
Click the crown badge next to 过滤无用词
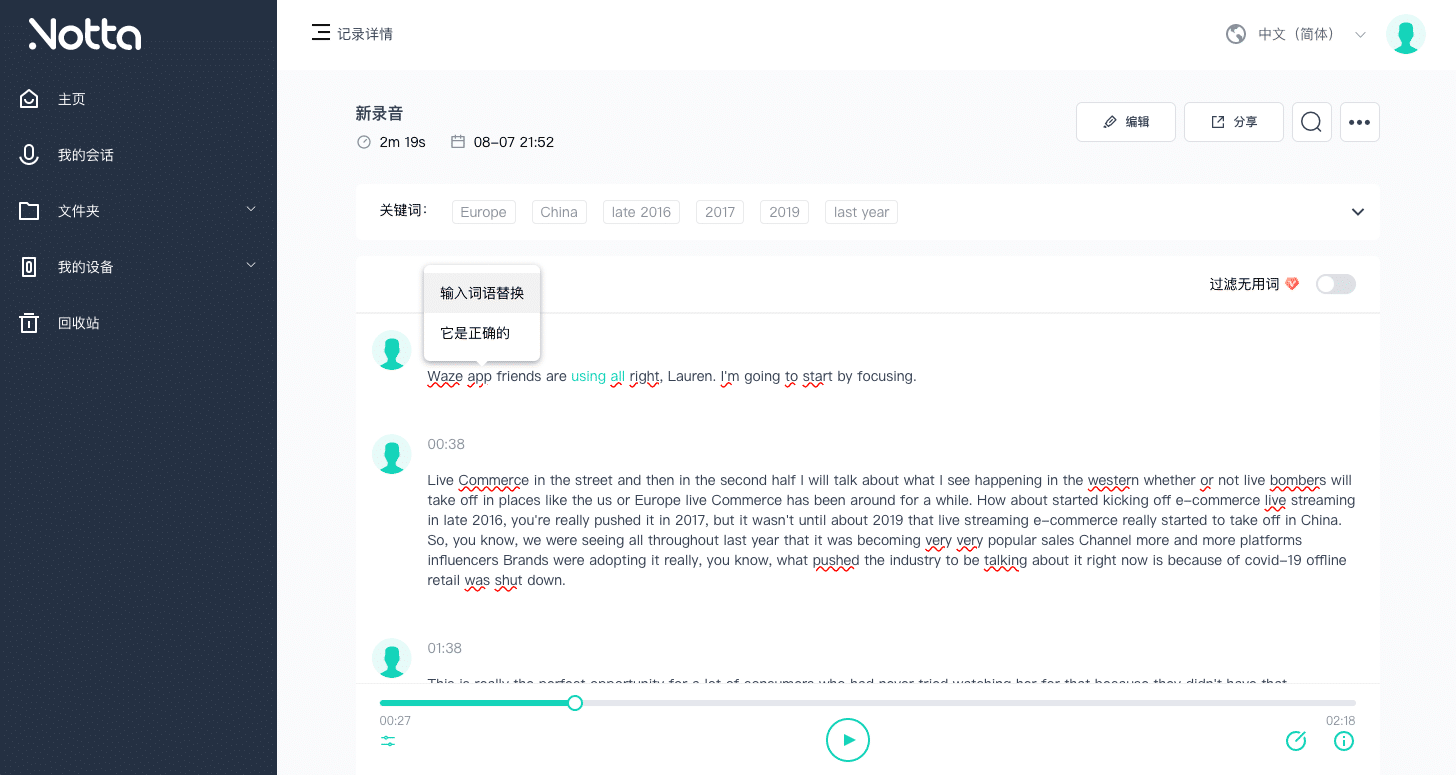click(x=1293, y=283)
